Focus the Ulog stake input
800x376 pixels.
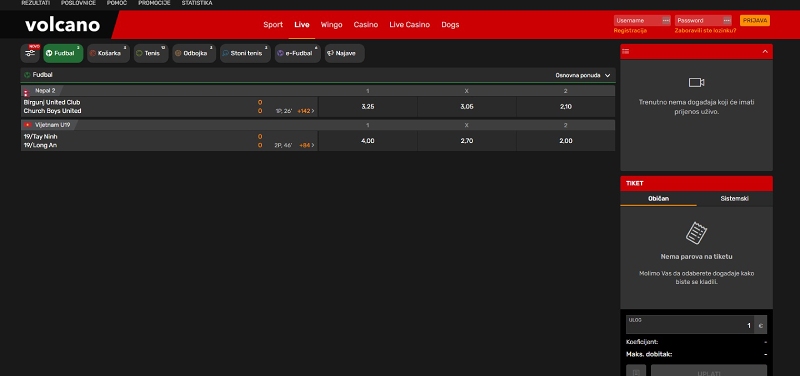click(690, 324)
